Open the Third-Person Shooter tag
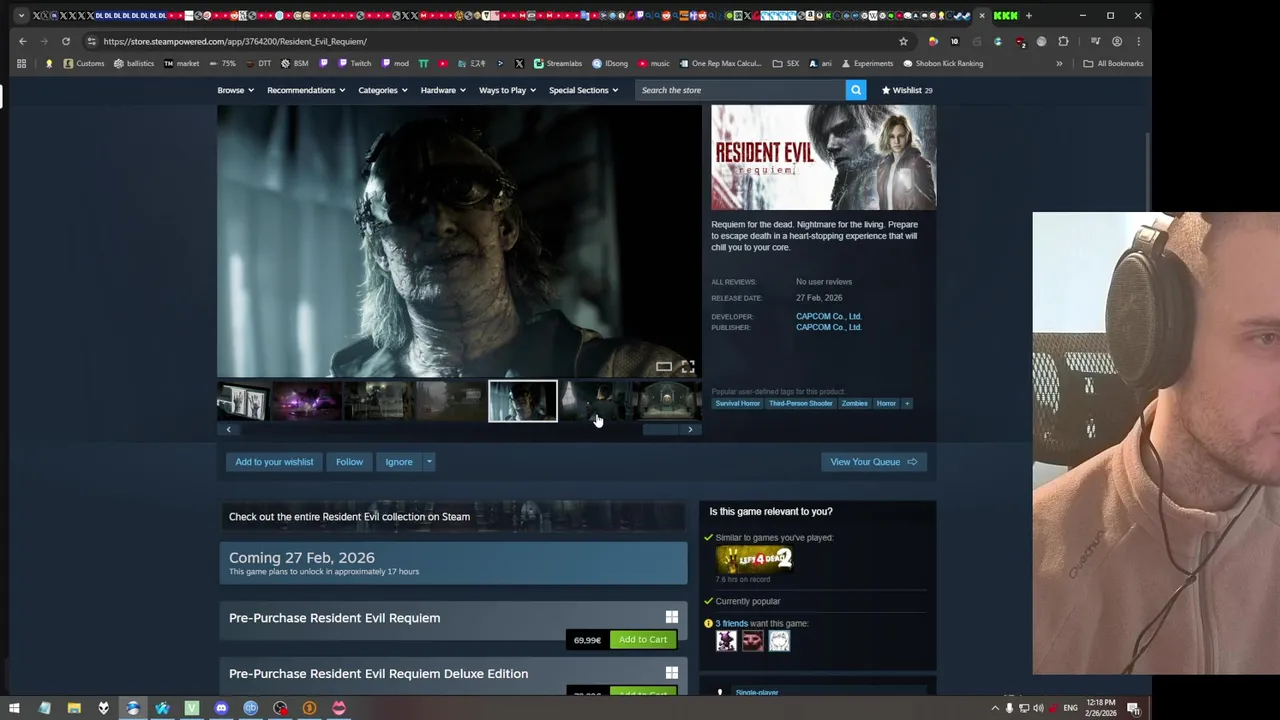Viewport: 1280px width, 720px height. [x=800, y=403]
